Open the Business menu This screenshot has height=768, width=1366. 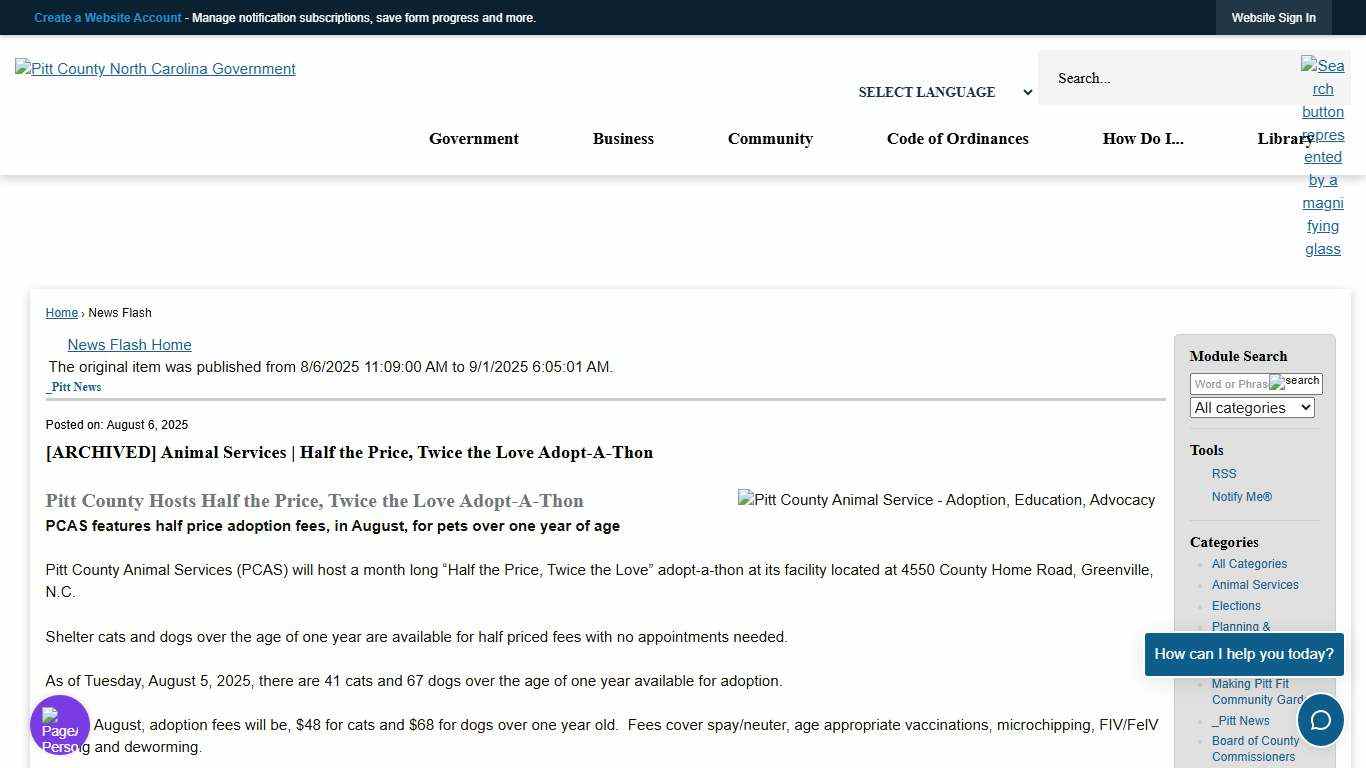(623, 139)
